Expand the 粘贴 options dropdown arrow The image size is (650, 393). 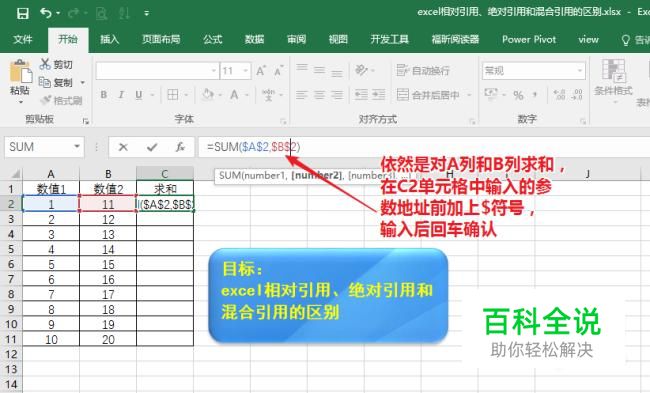tap(20, 102)
